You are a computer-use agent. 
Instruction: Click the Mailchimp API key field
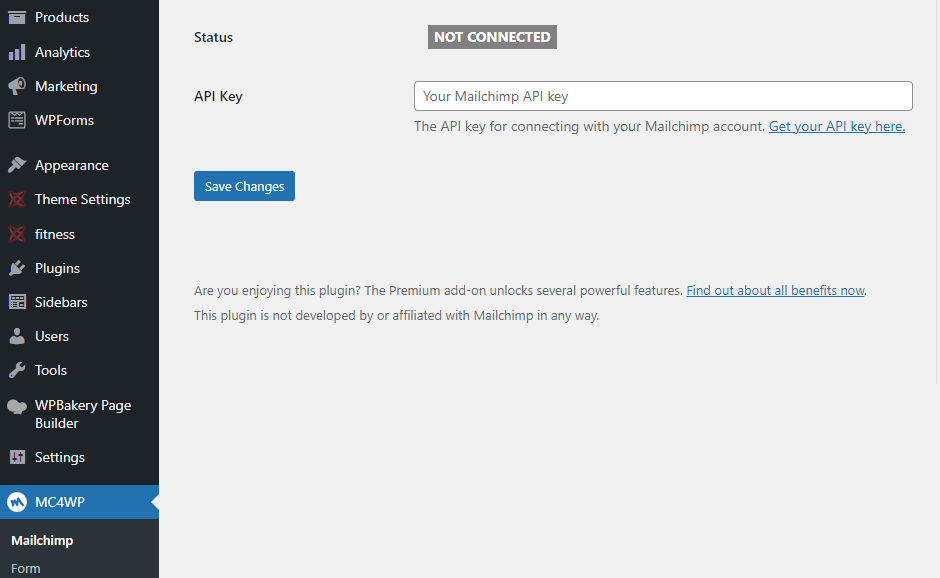[663, 96]
